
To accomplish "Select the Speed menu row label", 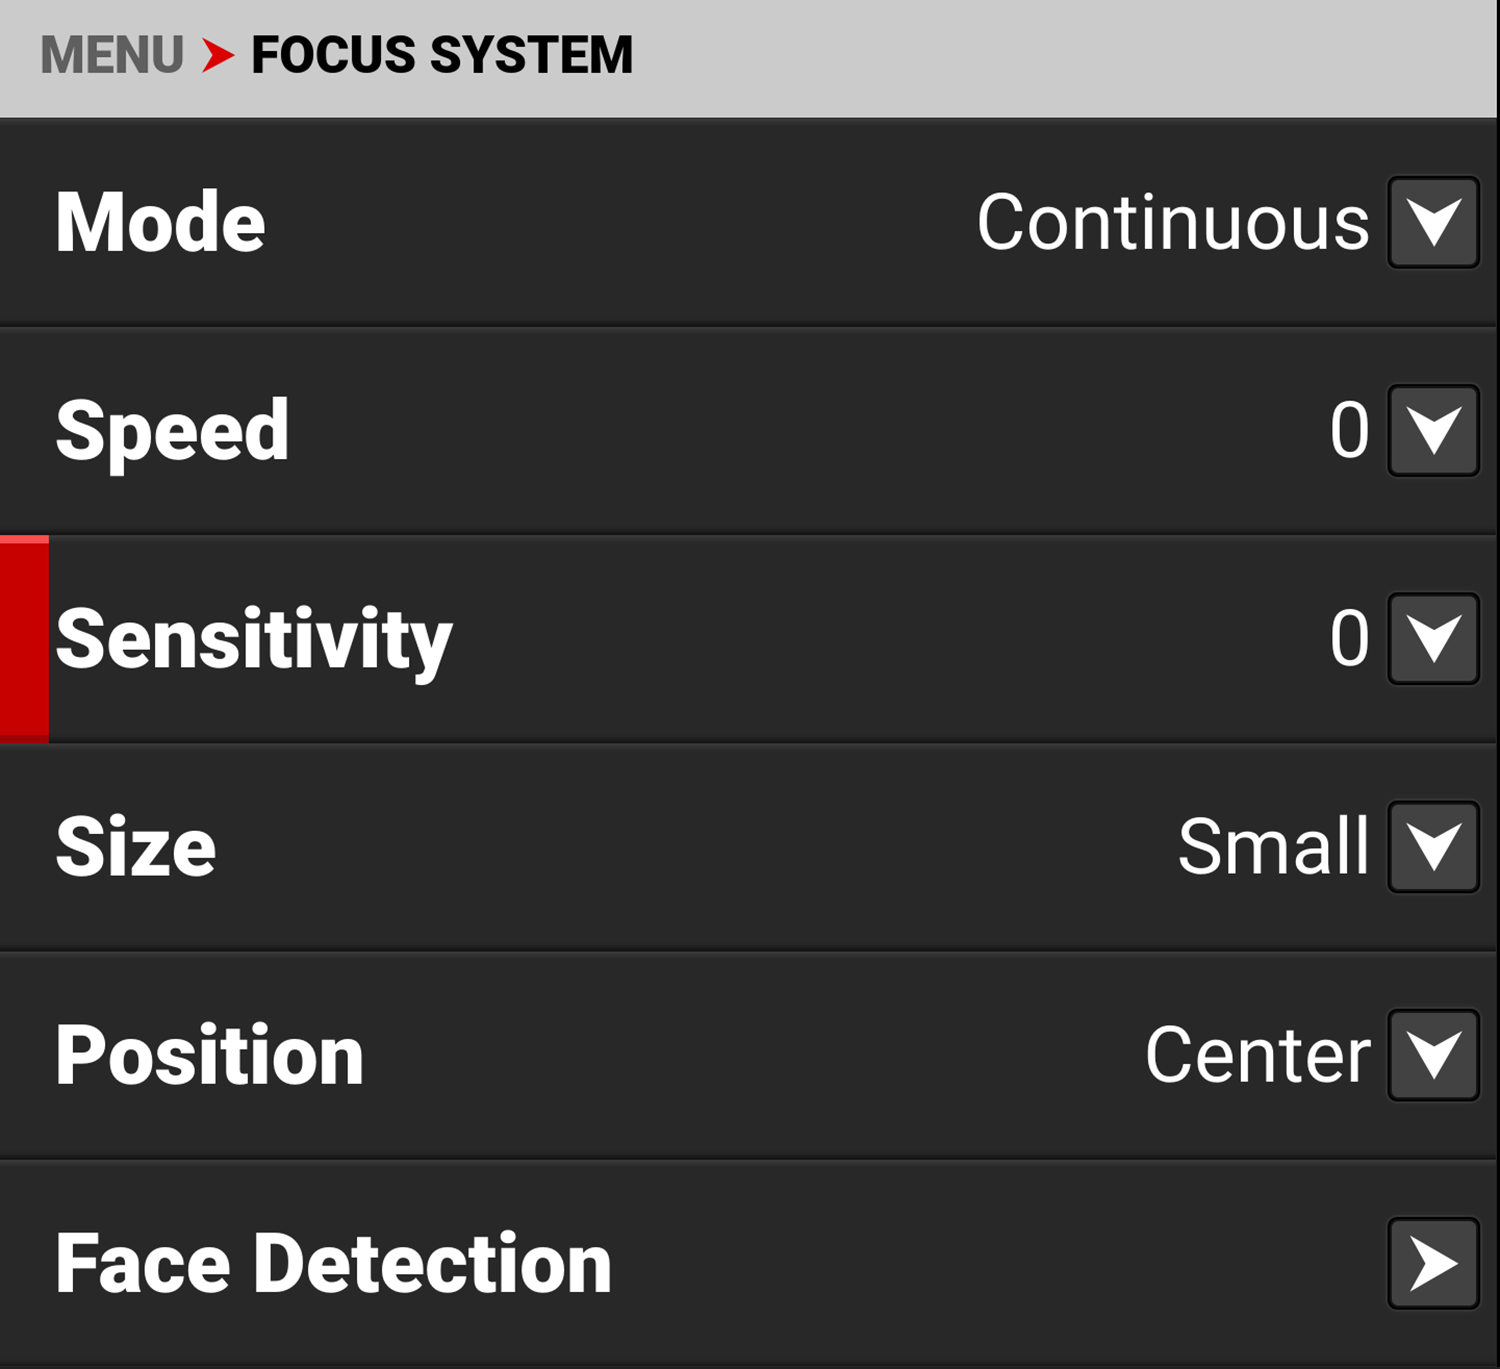I will 172,431.
